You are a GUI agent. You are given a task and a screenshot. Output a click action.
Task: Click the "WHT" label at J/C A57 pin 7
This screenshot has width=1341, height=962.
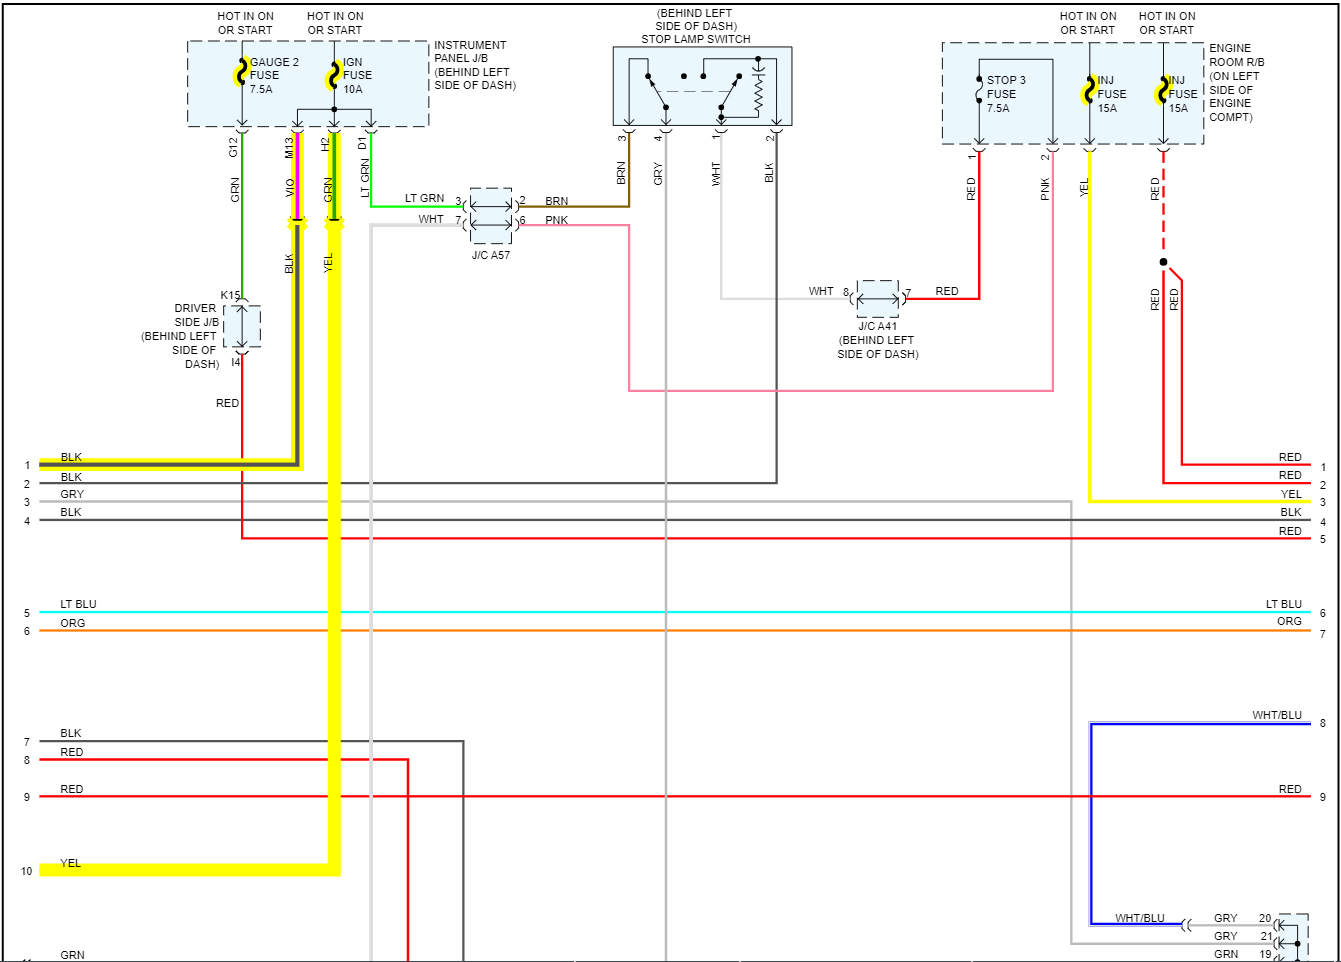coord(431,219)
